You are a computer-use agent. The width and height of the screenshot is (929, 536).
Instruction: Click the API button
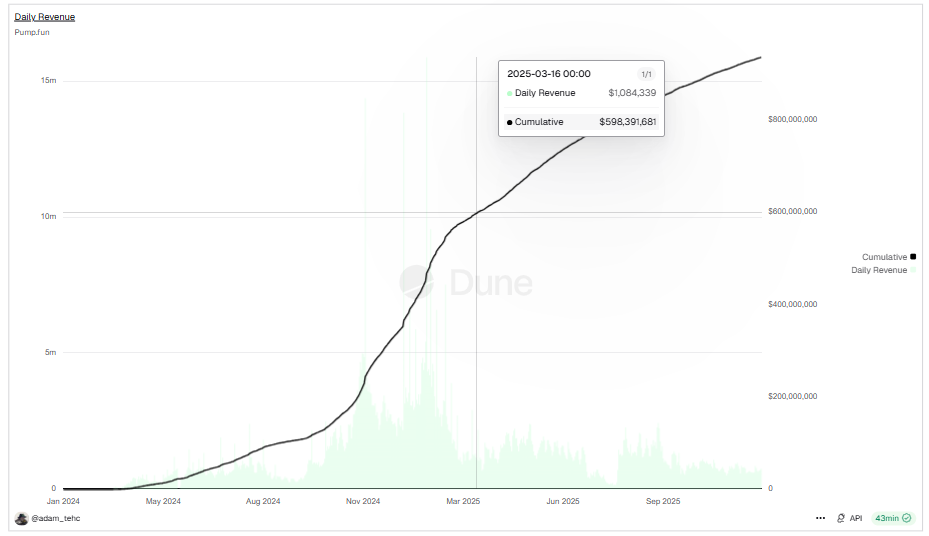point(855,518)
